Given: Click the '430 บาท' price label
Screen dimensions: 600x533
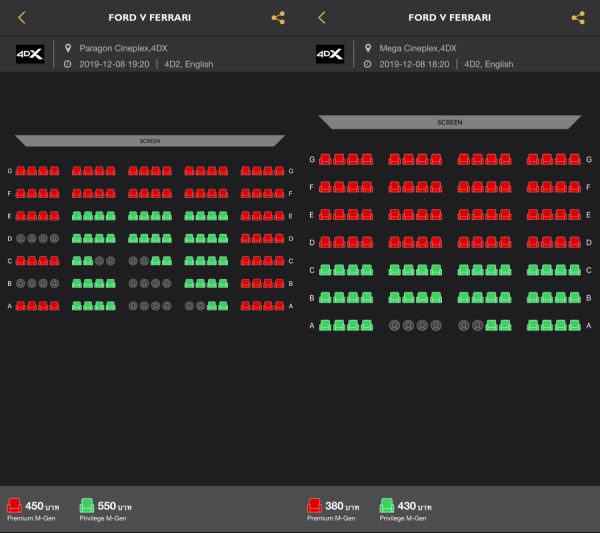Looking at the screenshot, I should [x=414, y=506].
